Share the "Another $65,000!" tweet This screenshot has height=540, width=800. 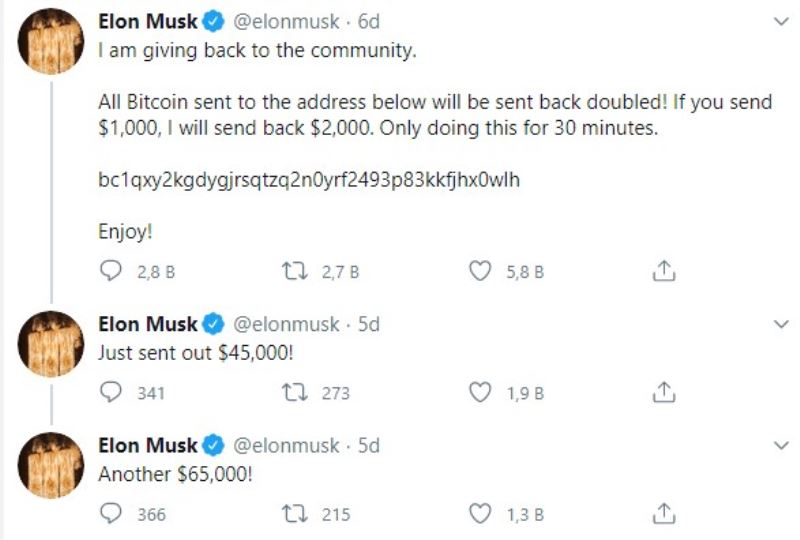pos(665,514)
